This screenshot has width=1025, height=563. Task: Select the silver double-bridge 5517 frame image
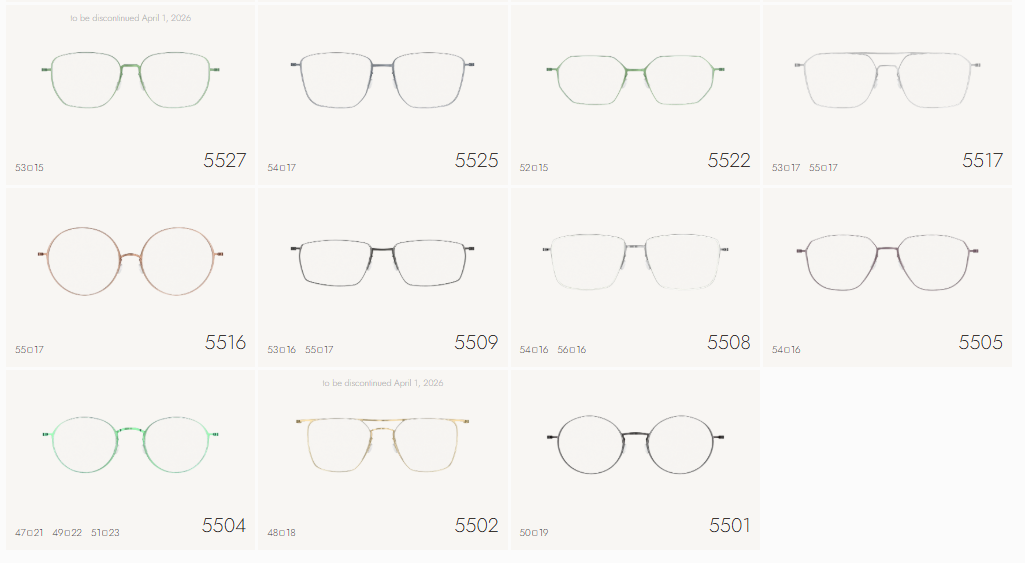click(x=888, y=79)
